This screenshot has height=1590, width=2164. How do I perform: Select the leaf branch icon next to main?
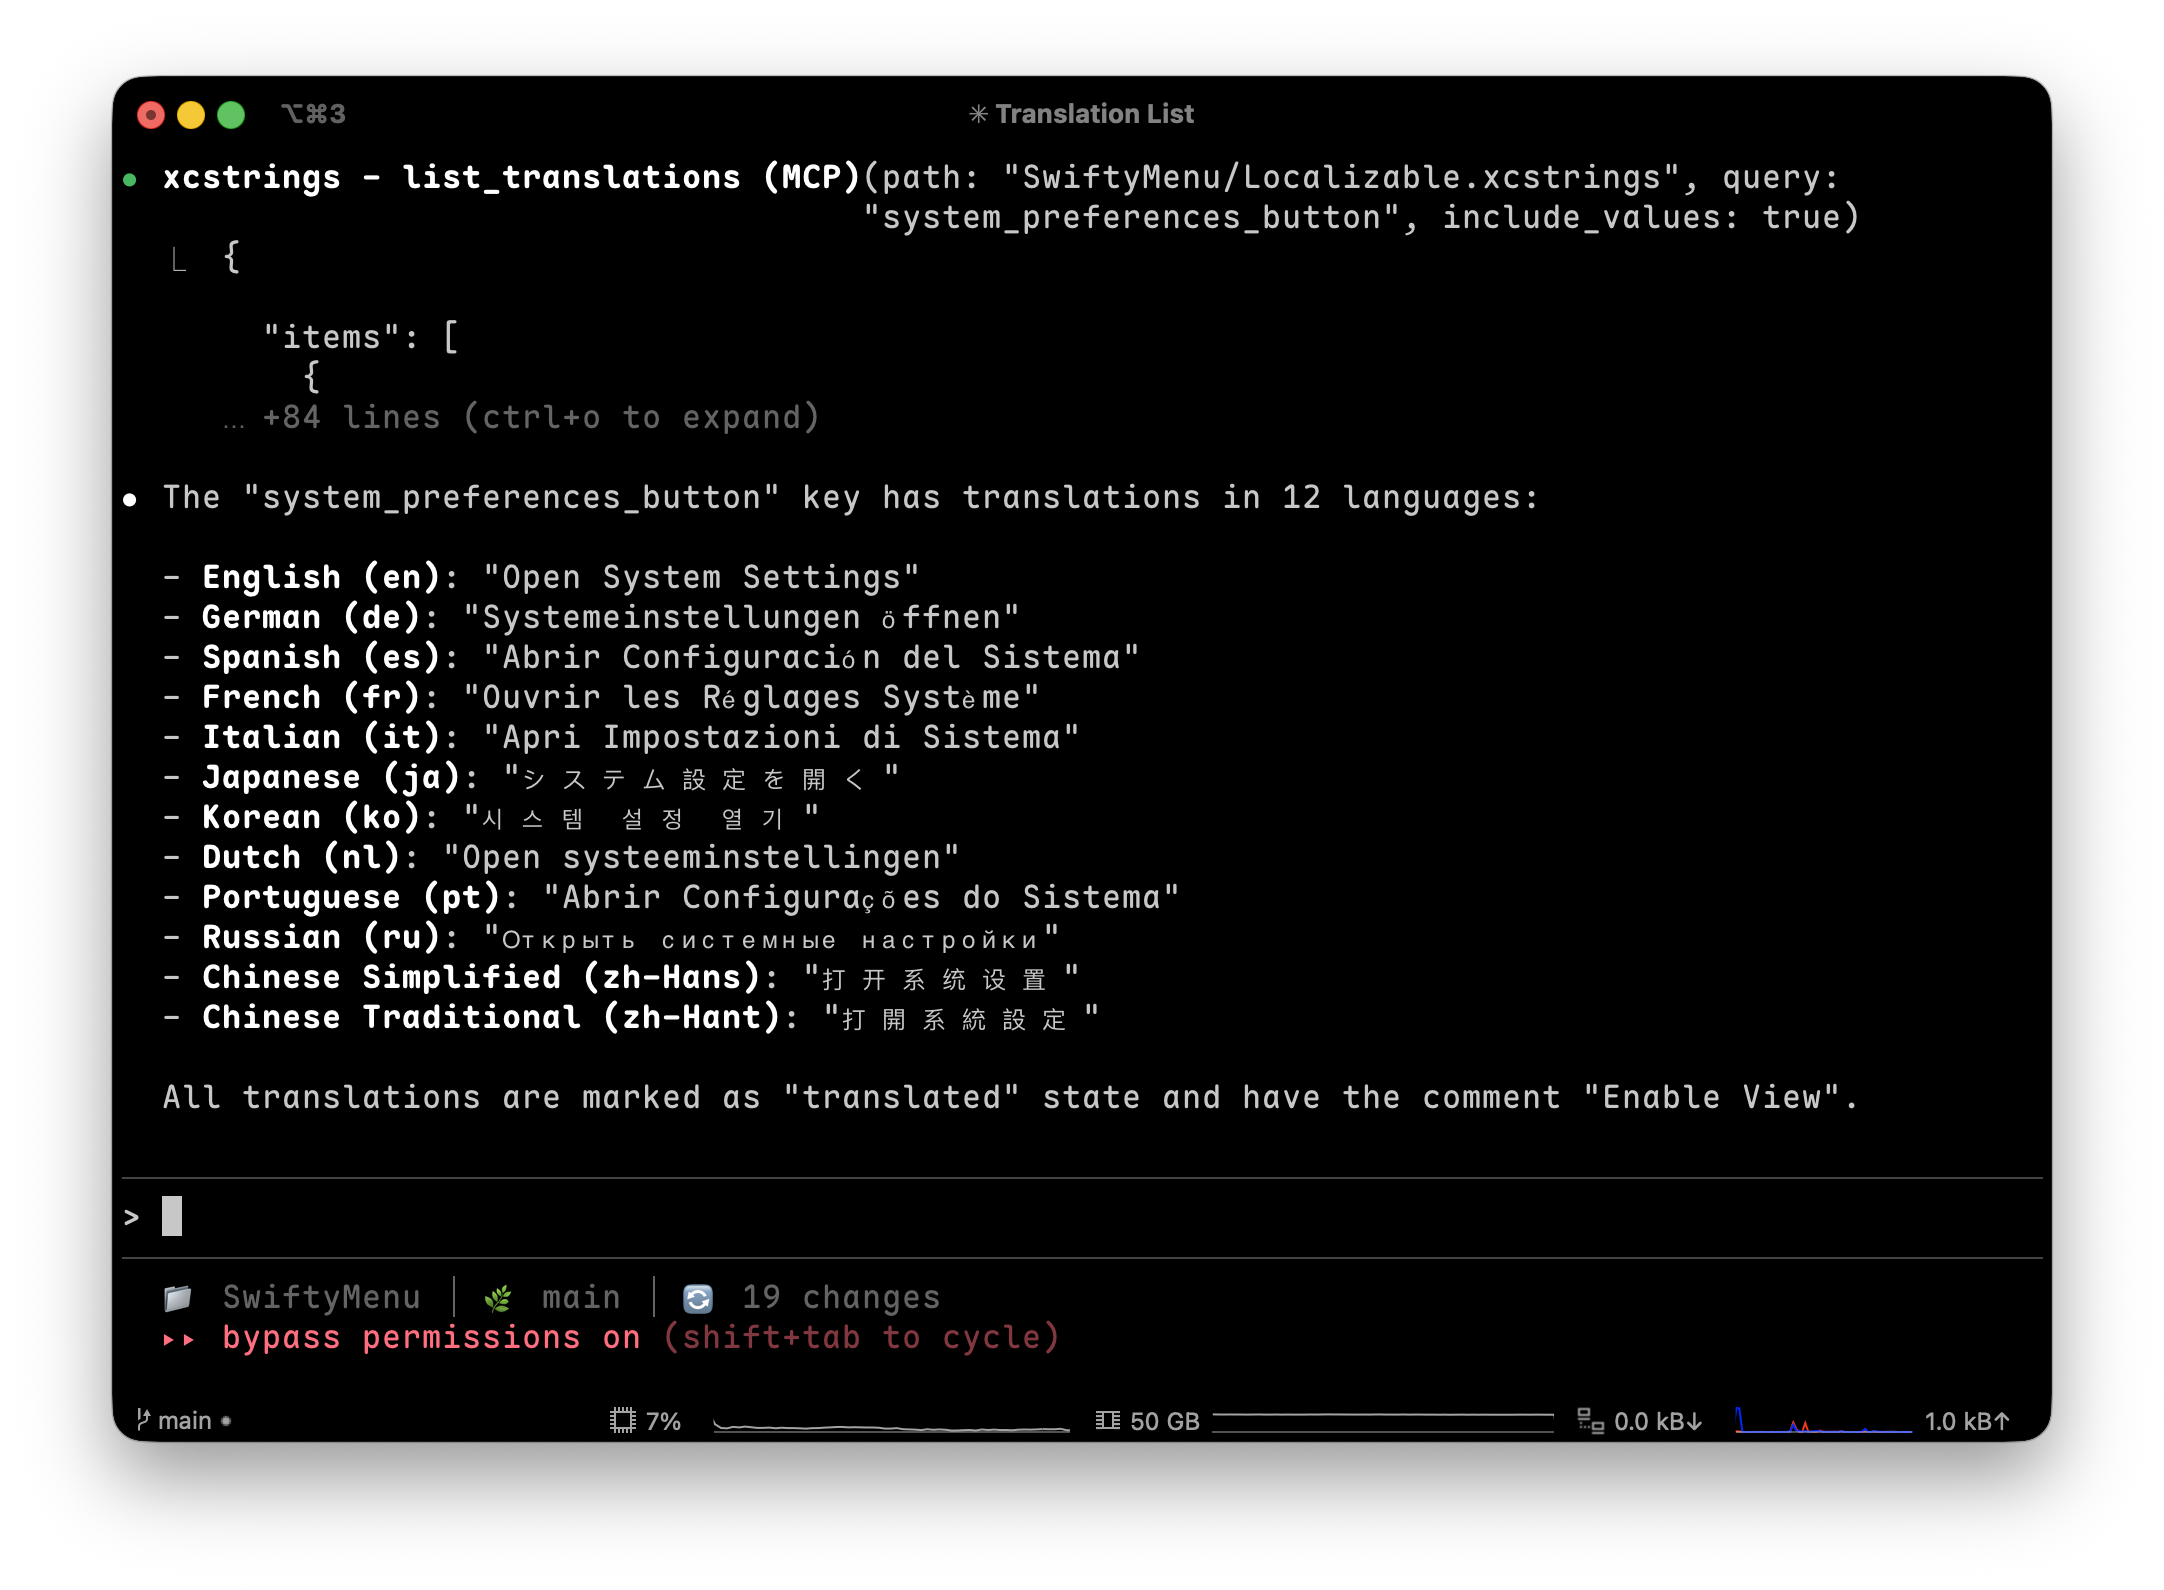497,1296
